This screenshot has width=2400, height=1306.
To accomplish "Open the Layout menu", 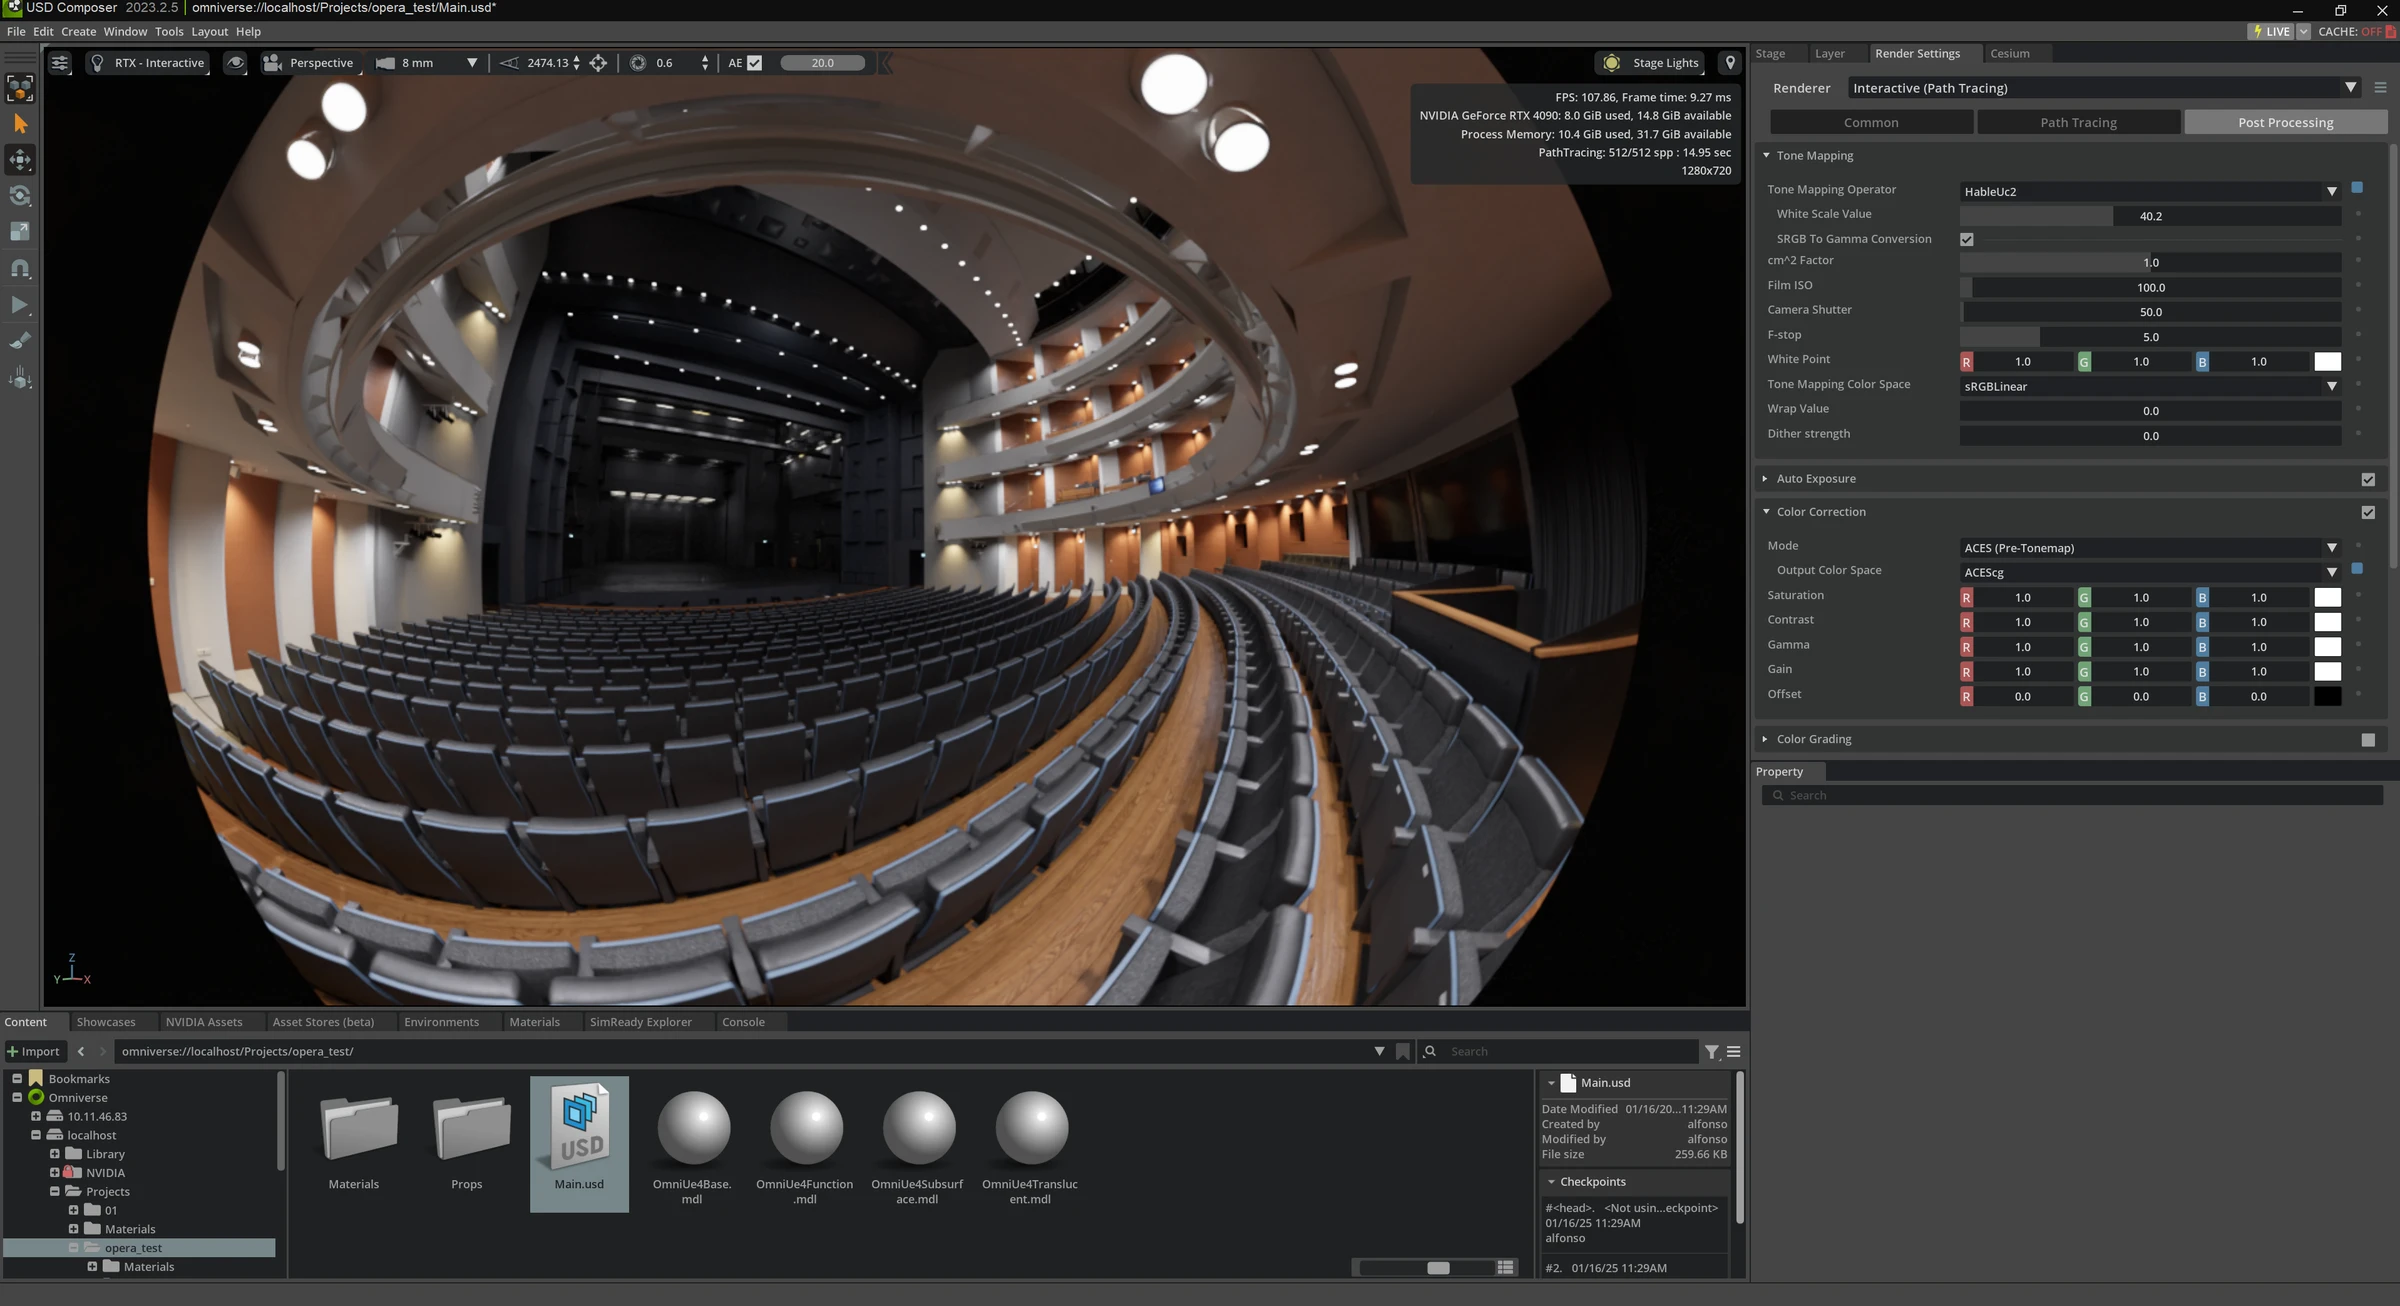I will [x=209, y=32].
